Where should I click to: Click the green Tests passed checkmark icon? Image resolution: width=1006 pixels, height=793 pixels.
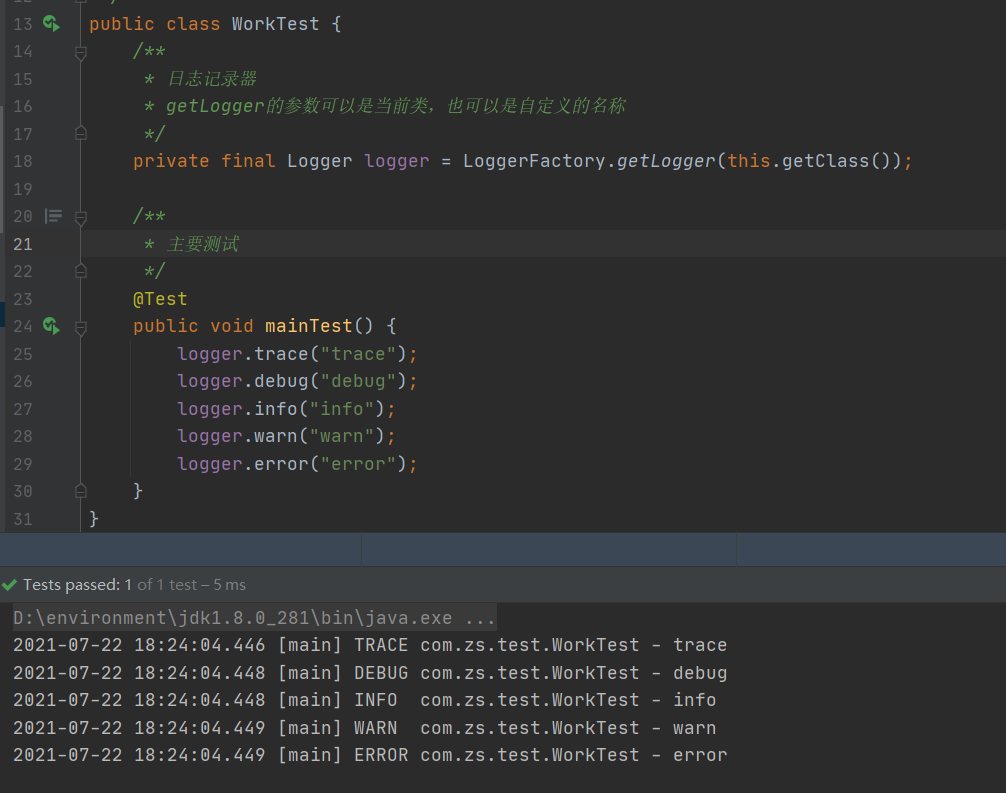pos(10,585)
